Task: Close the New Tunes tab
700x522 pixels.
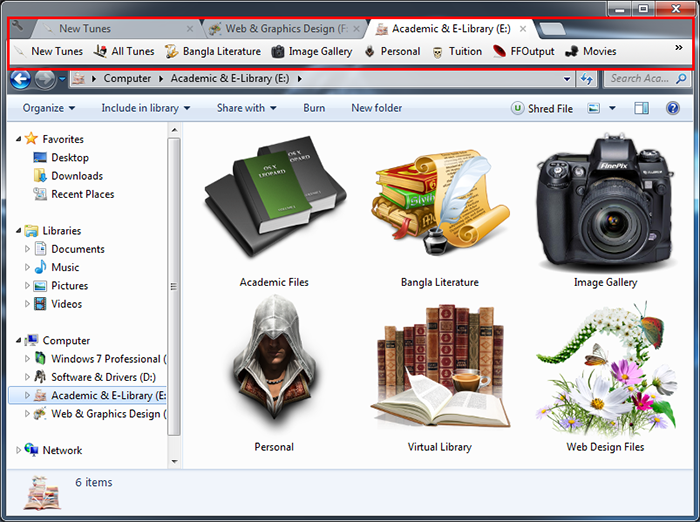Action: [x=190, y=29]
